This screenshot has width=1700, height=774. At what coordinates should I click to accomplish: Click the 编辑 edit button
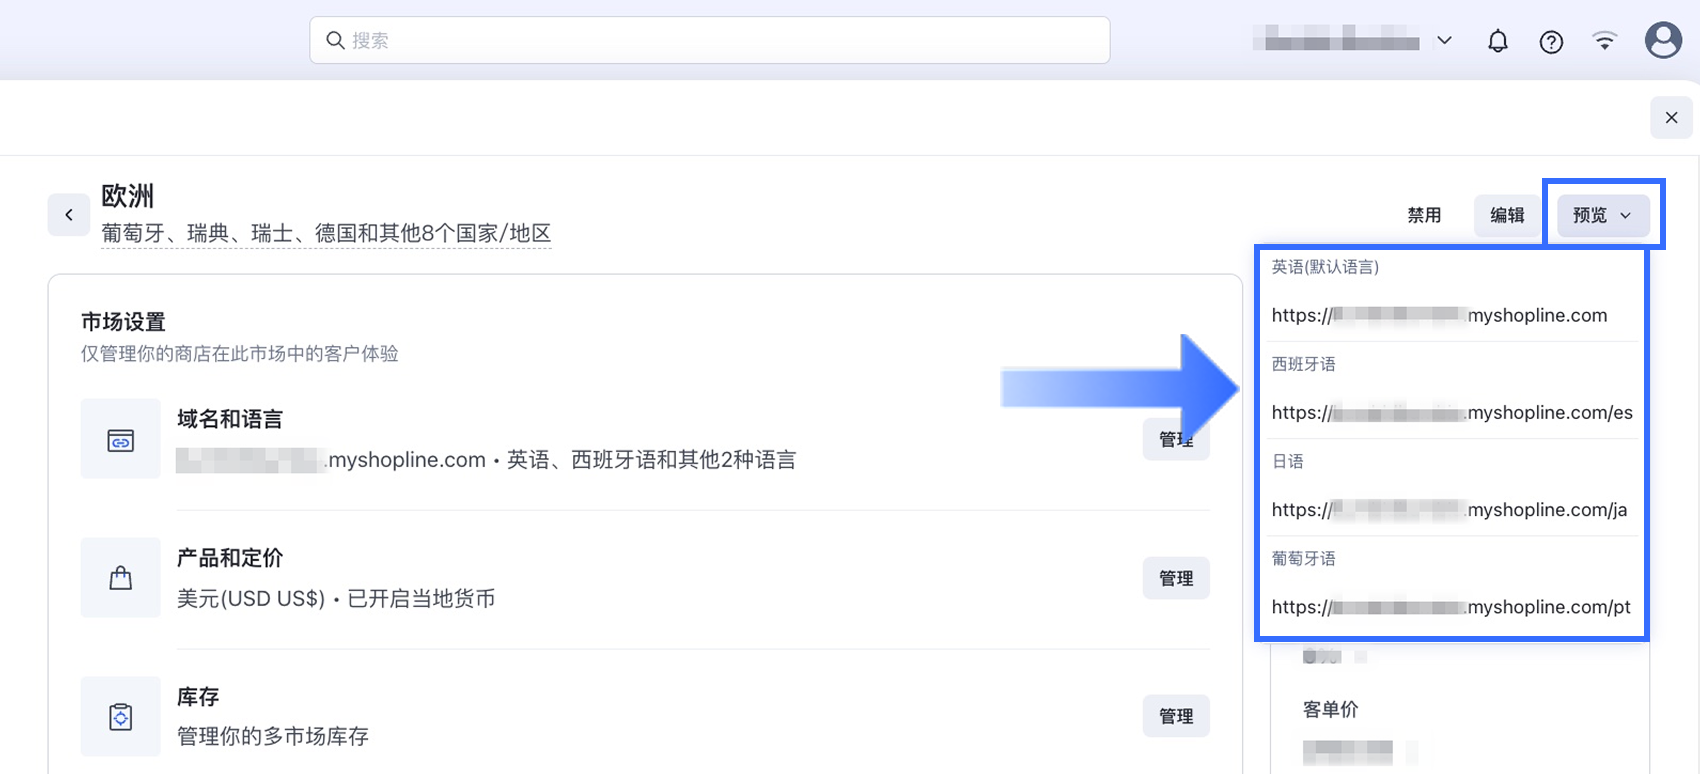[1507, 215]
